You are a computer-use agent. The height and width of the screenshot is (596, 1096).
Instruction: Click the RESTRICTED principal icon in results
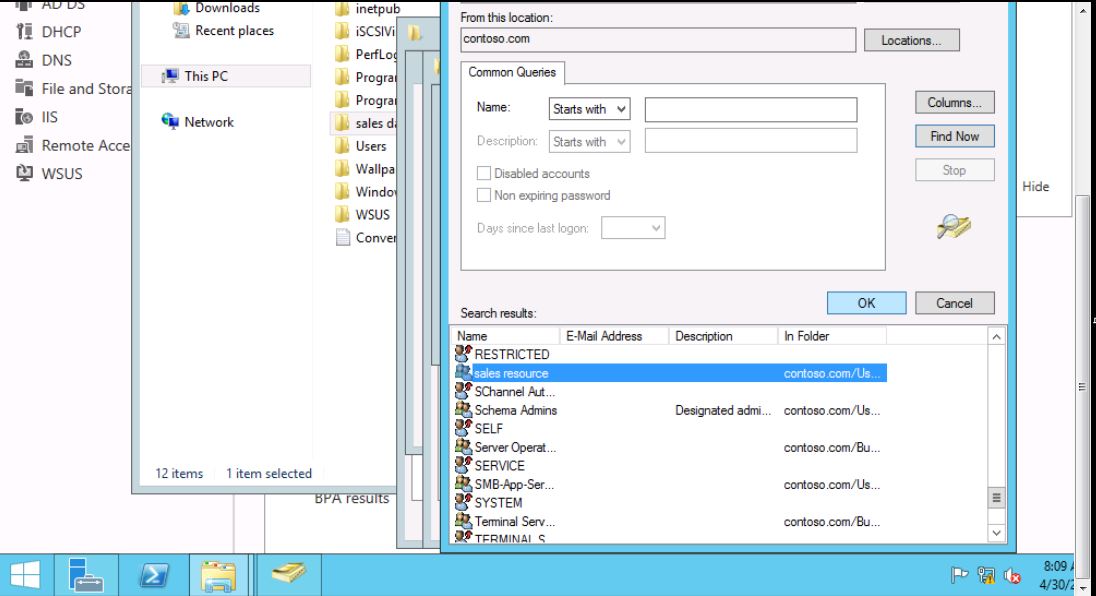(463, 354)
